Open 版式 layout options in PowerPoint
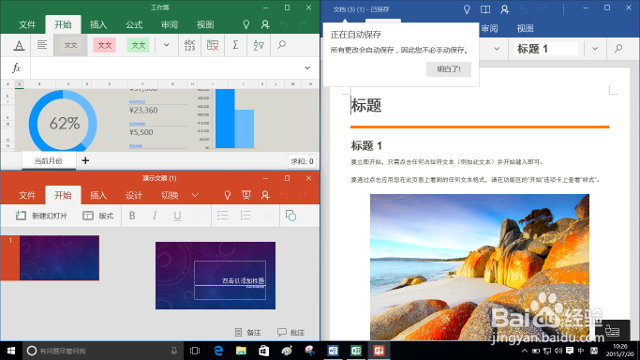The height and width of the screenshot is (360, 640). pos(98,216)
